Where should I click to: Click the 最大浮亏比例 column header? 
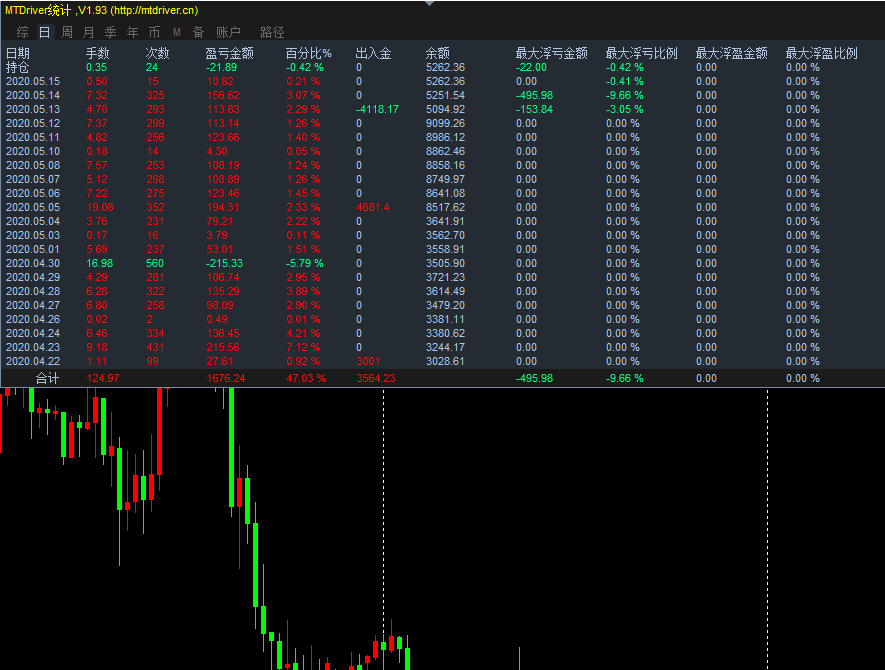click(x=642, y=54)
